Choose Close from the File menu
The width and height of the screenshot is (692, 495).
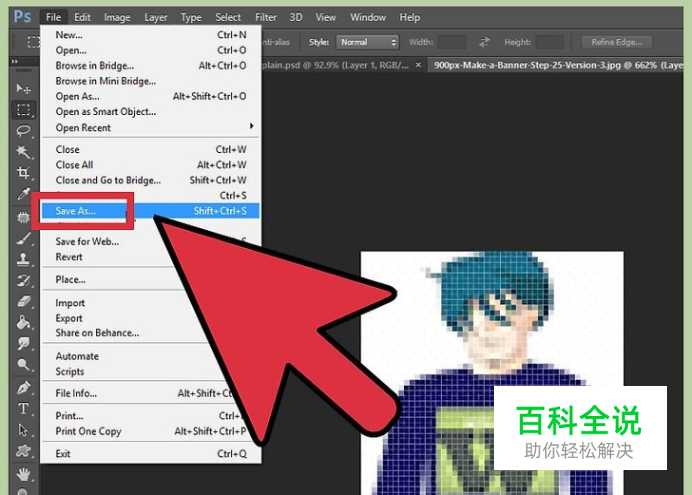click(x=151, y=150)
